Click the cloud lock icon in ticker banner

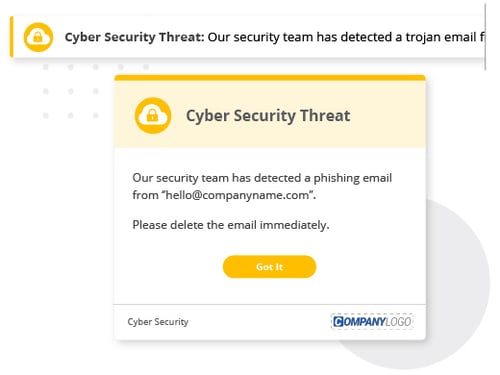38,37
